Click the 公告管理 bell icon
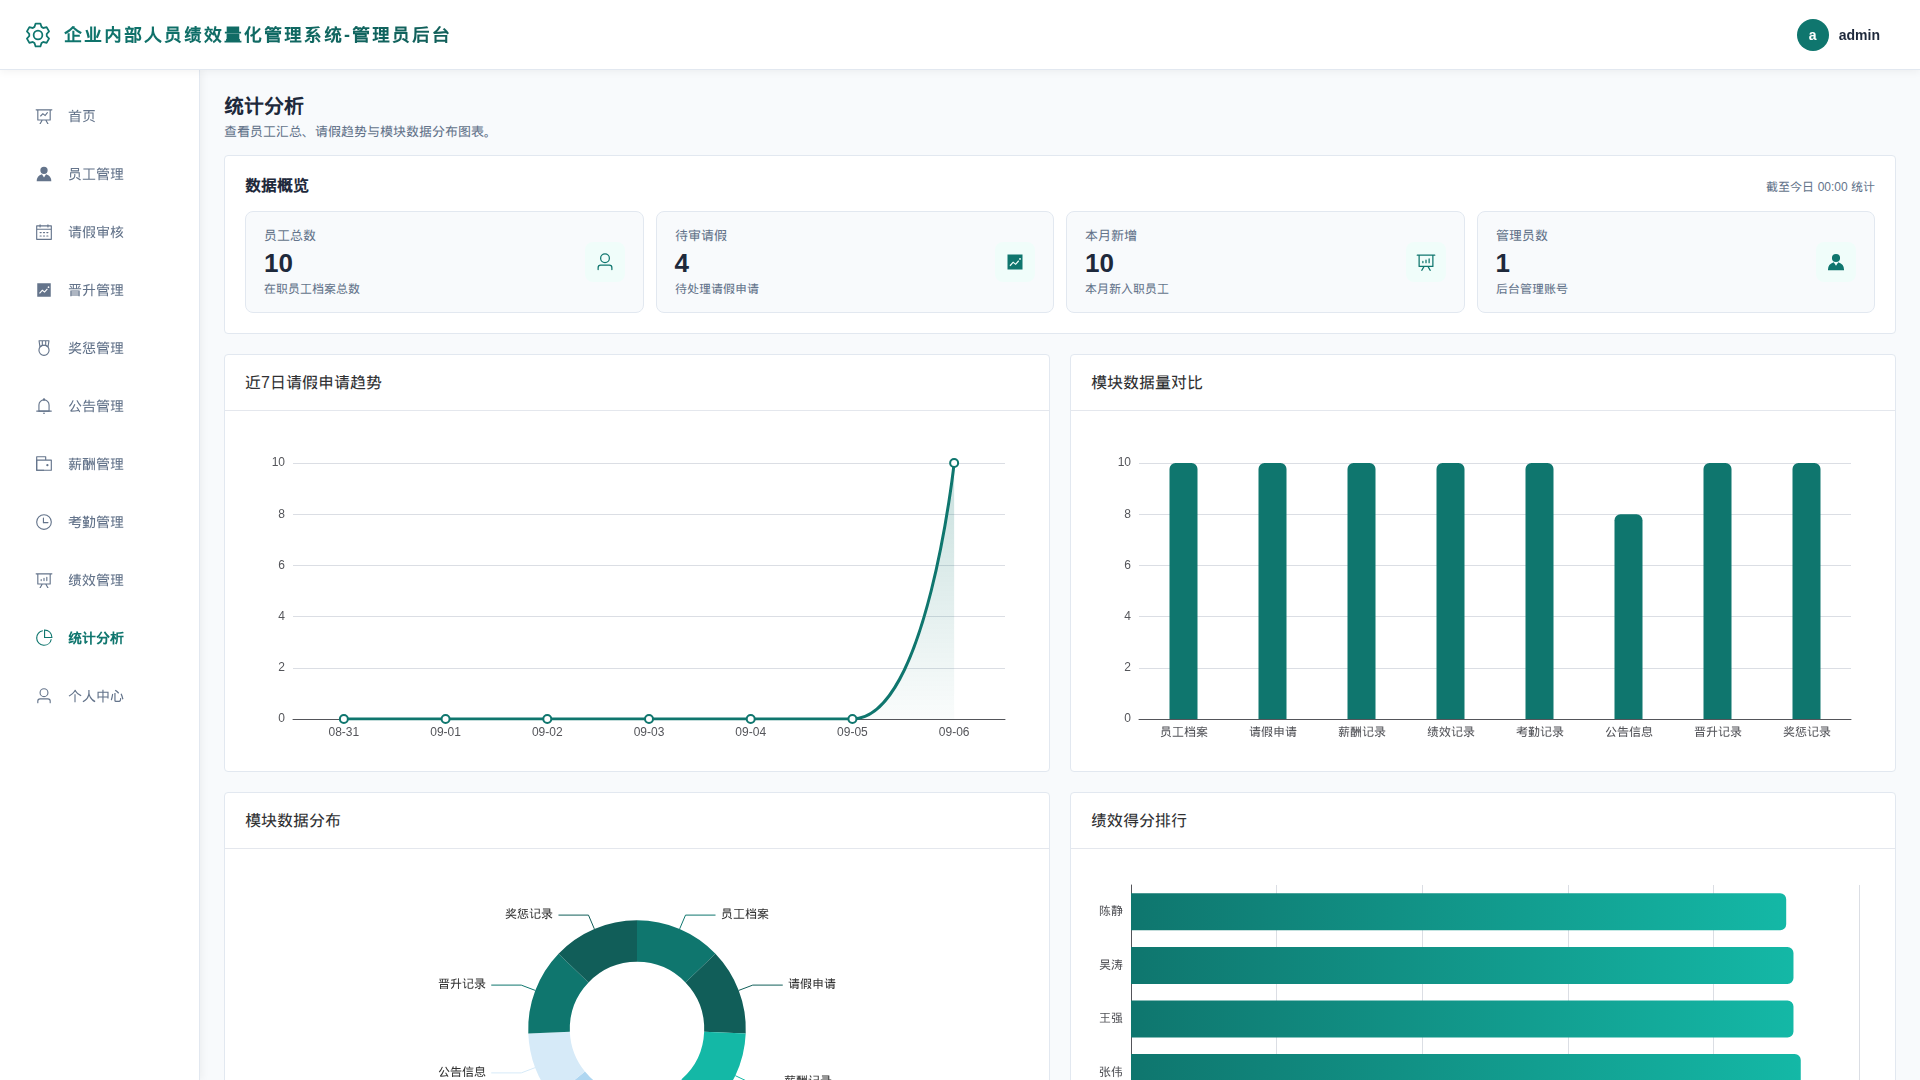 [44, 406]
